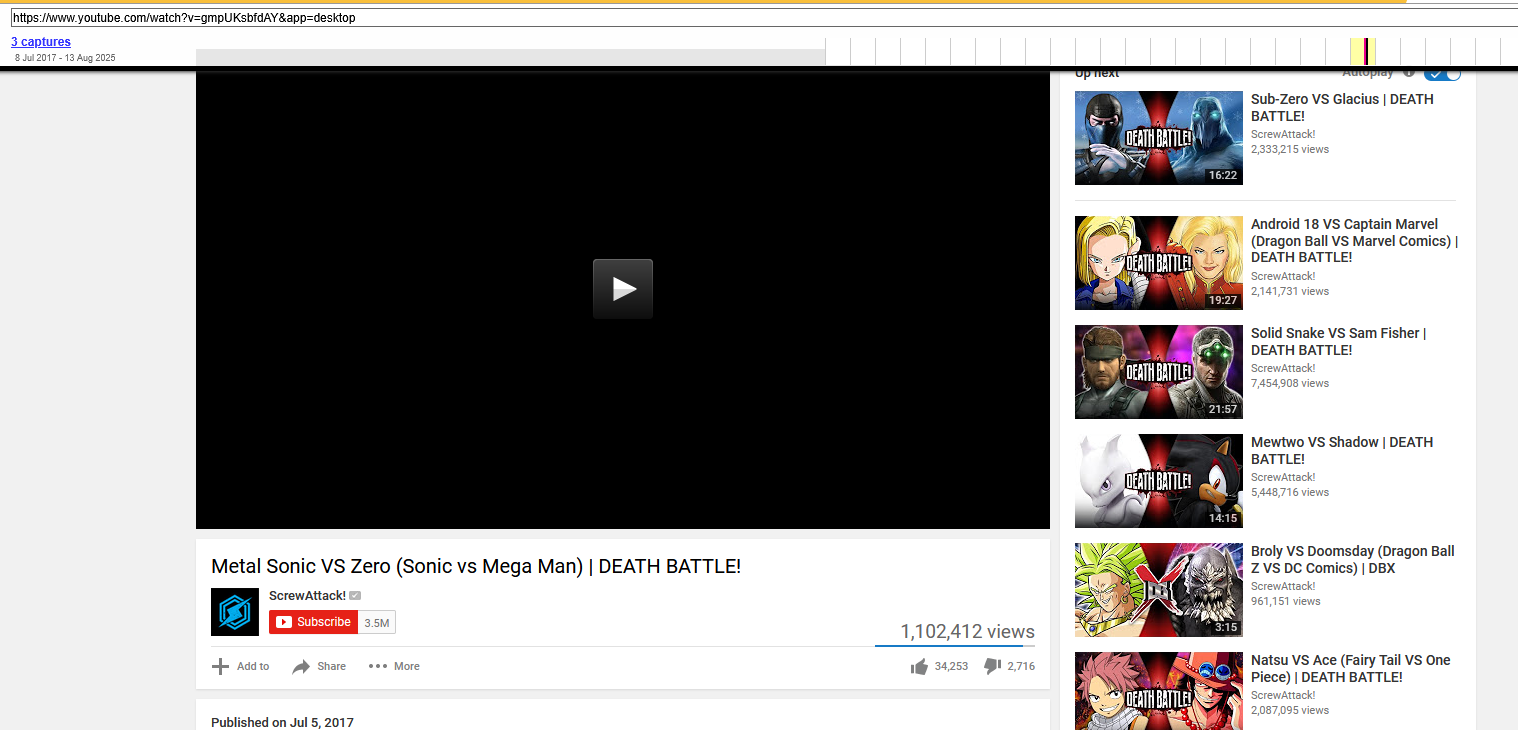Click the Add to plus icon
Viewport: 1518px width, 730px height.
tap(220, 666)
